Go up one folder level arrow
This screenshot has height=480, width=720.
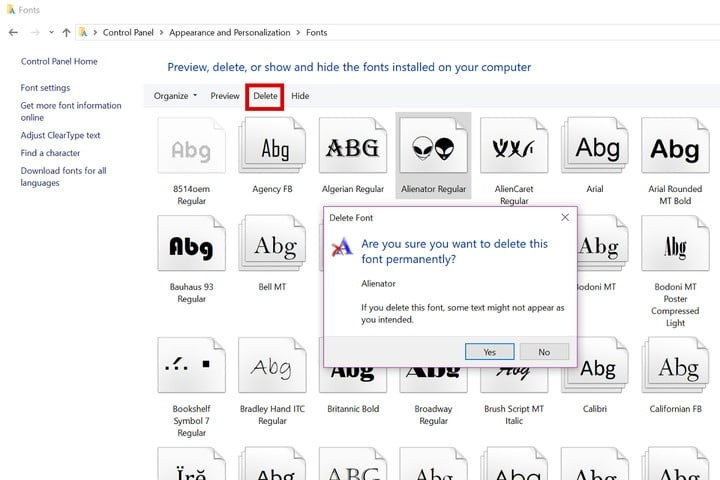tap(66, 32)
